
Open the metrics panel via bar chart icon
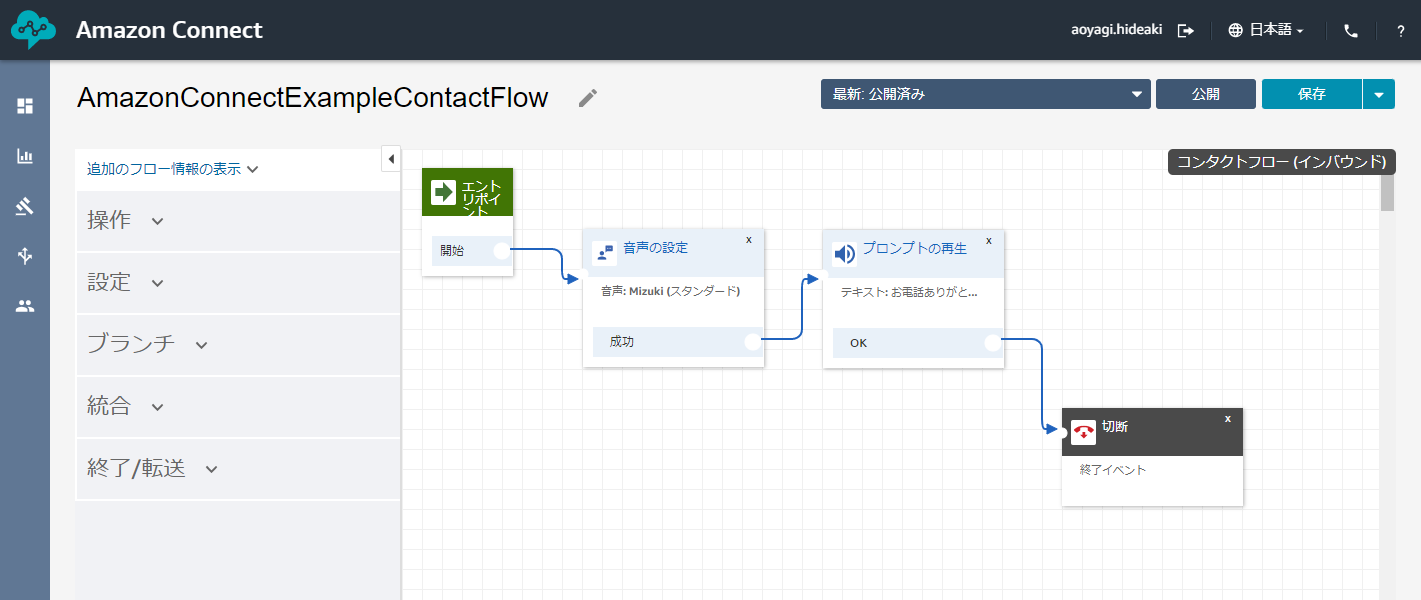tap(25, 156)
